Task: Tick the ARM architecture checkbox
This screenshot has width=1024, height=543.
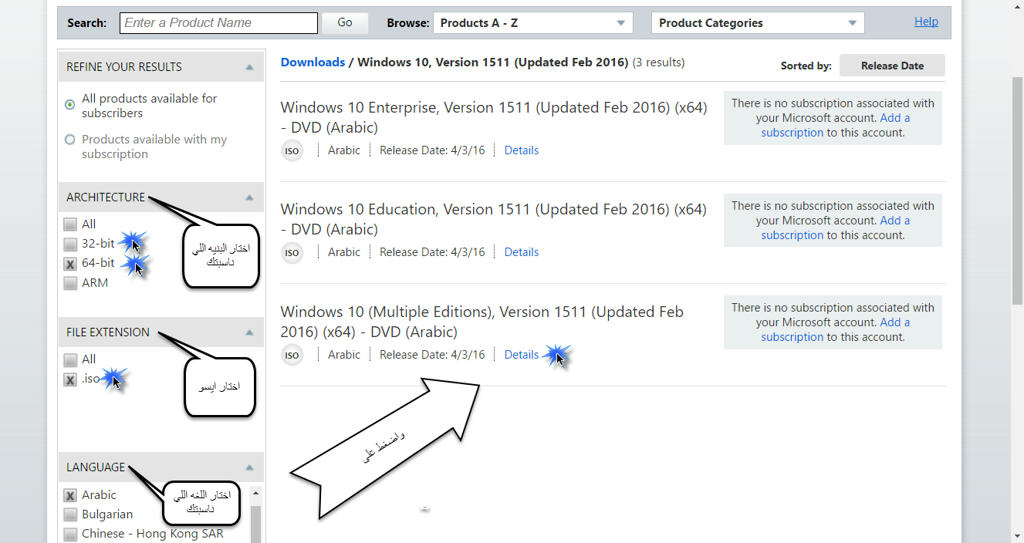Action: (70, 283)
